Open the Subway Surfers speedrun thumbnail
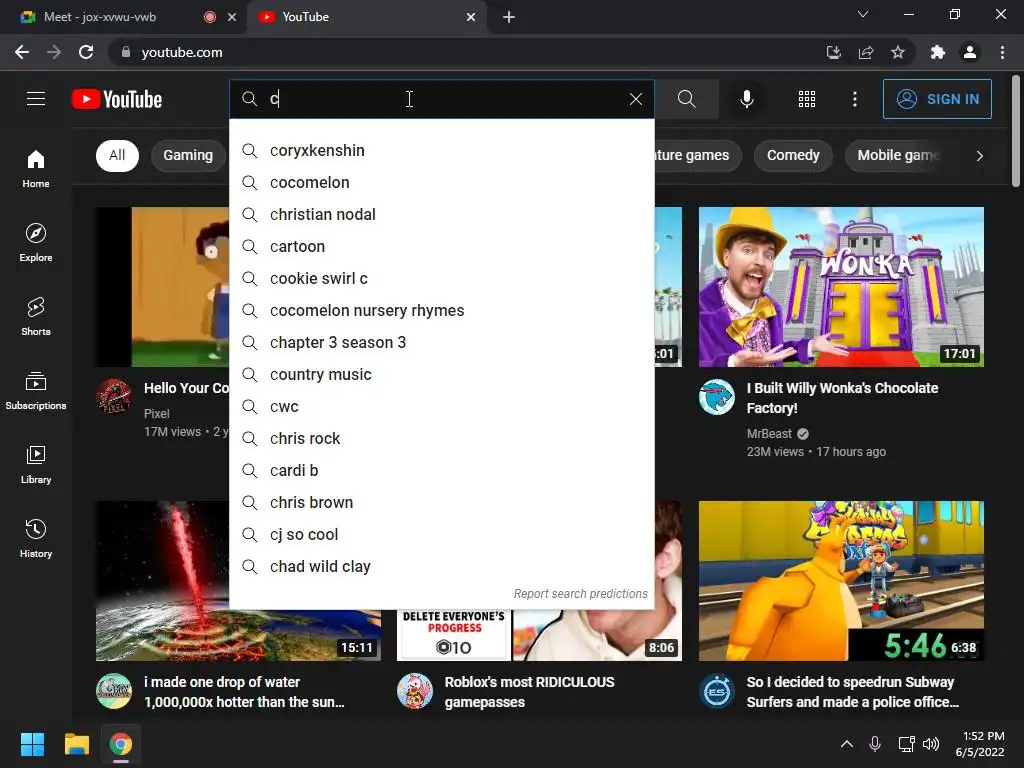The height and width of the screenshot is (768, 1024). pyautogui.click(x=841, y=581)
